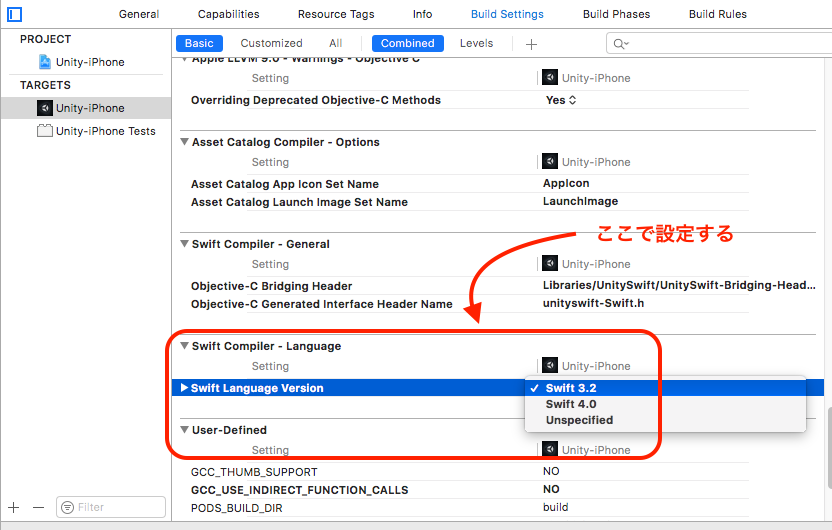The image size is (832, 530).
Task: Collapse Swift Compiler - General section
Action: pyautogui.click(x=185, y=244)
